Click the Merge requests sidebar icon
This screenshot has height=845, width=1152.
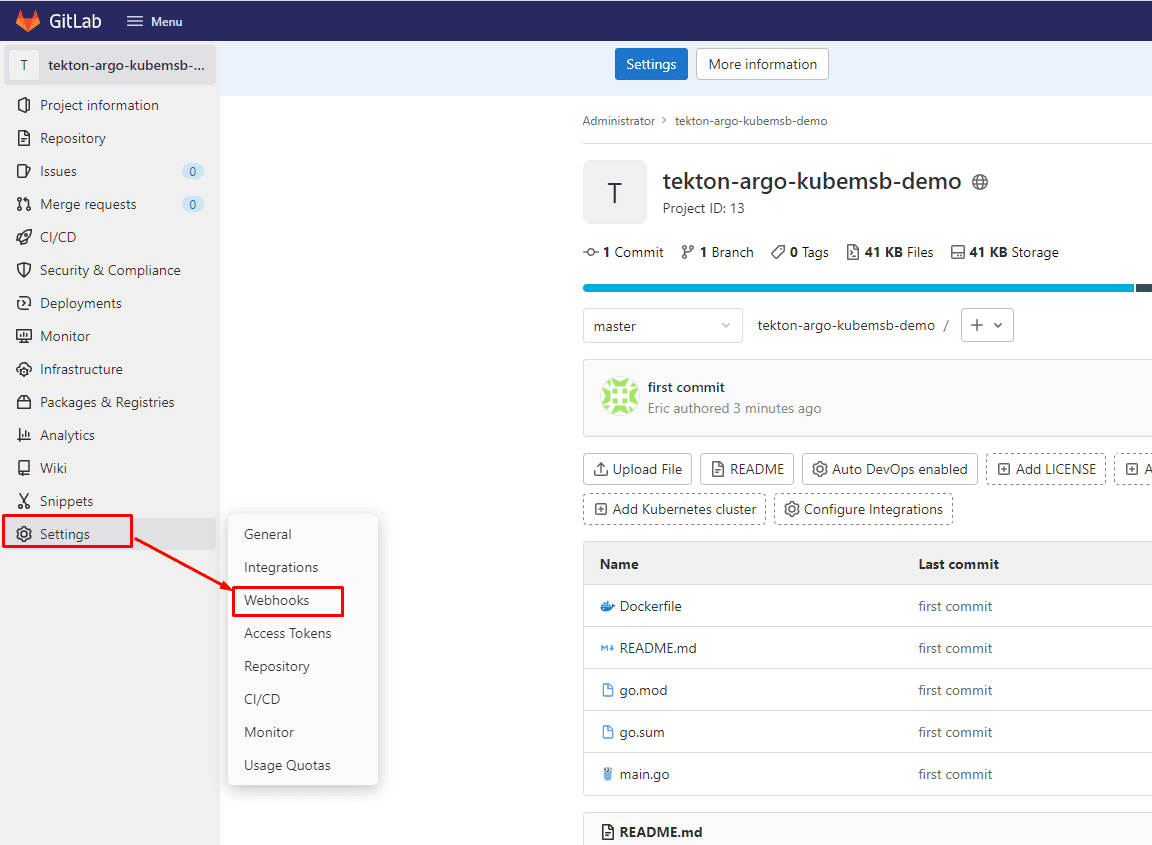(x=24, y=204)
